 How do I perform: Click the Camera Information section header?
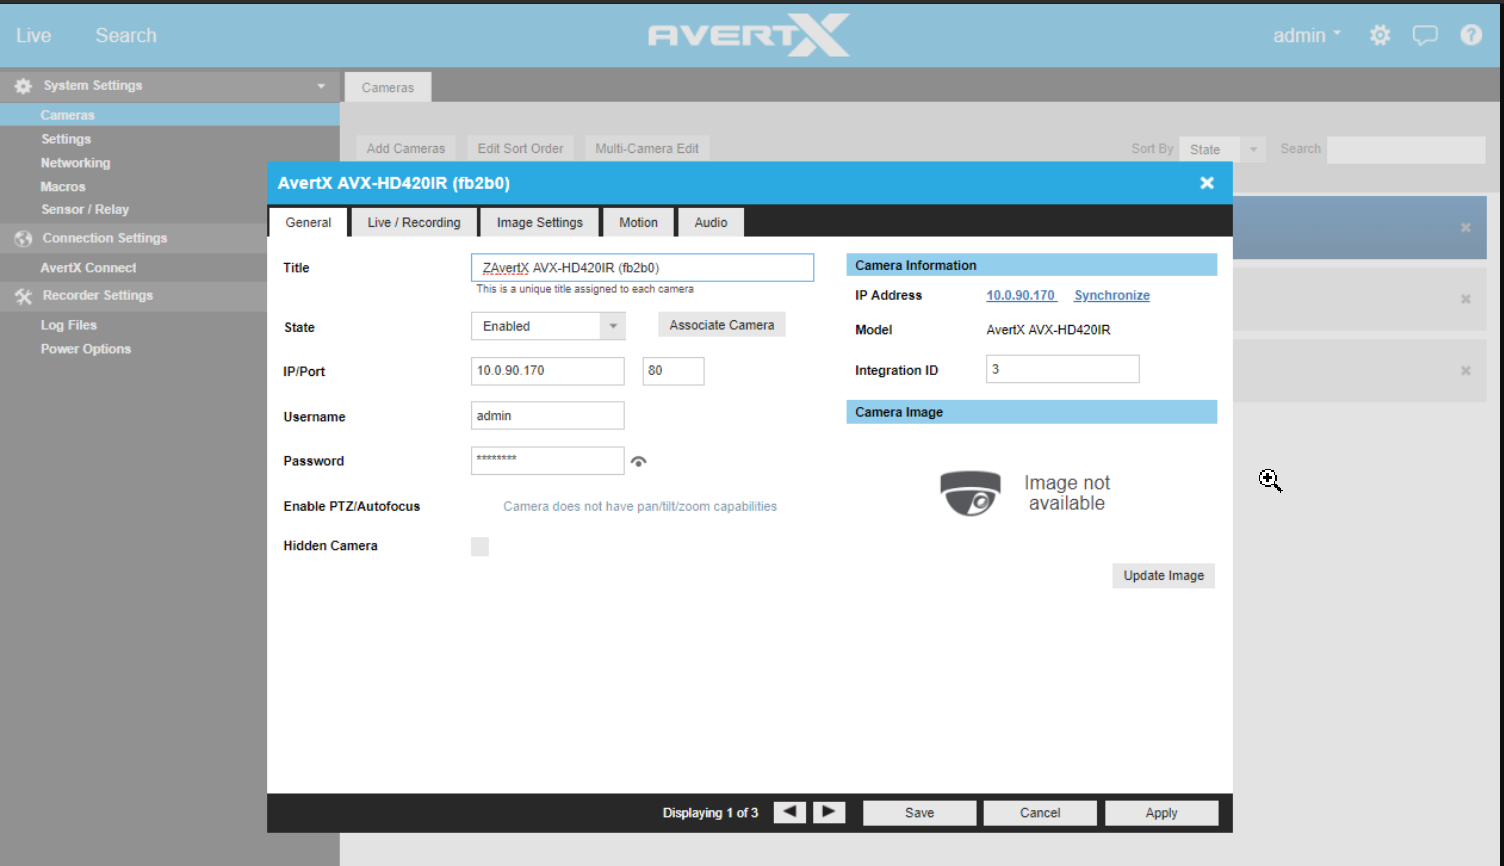(1032, 265)
